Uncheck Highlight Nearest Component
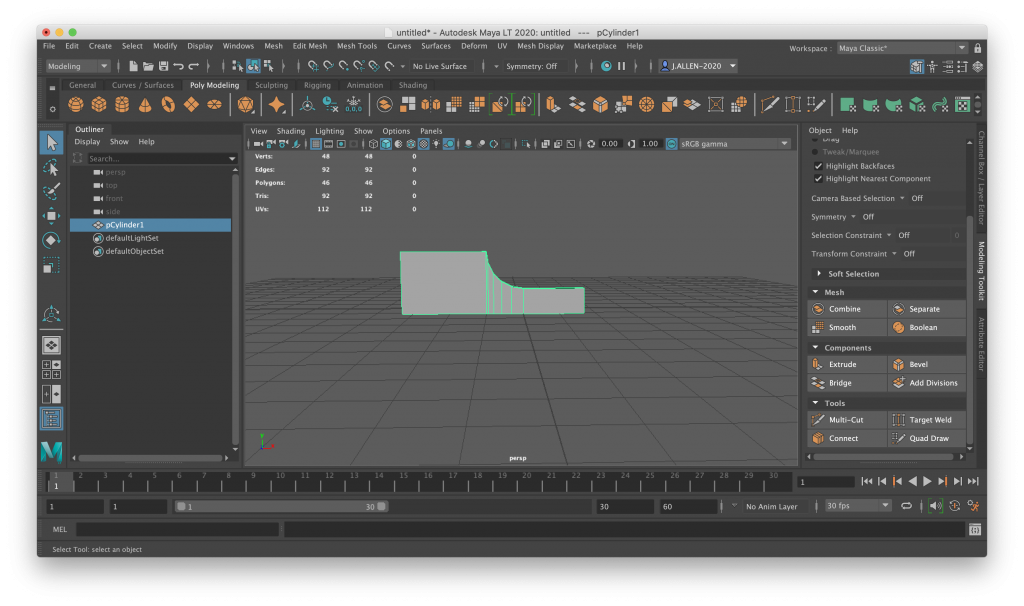 818,179
